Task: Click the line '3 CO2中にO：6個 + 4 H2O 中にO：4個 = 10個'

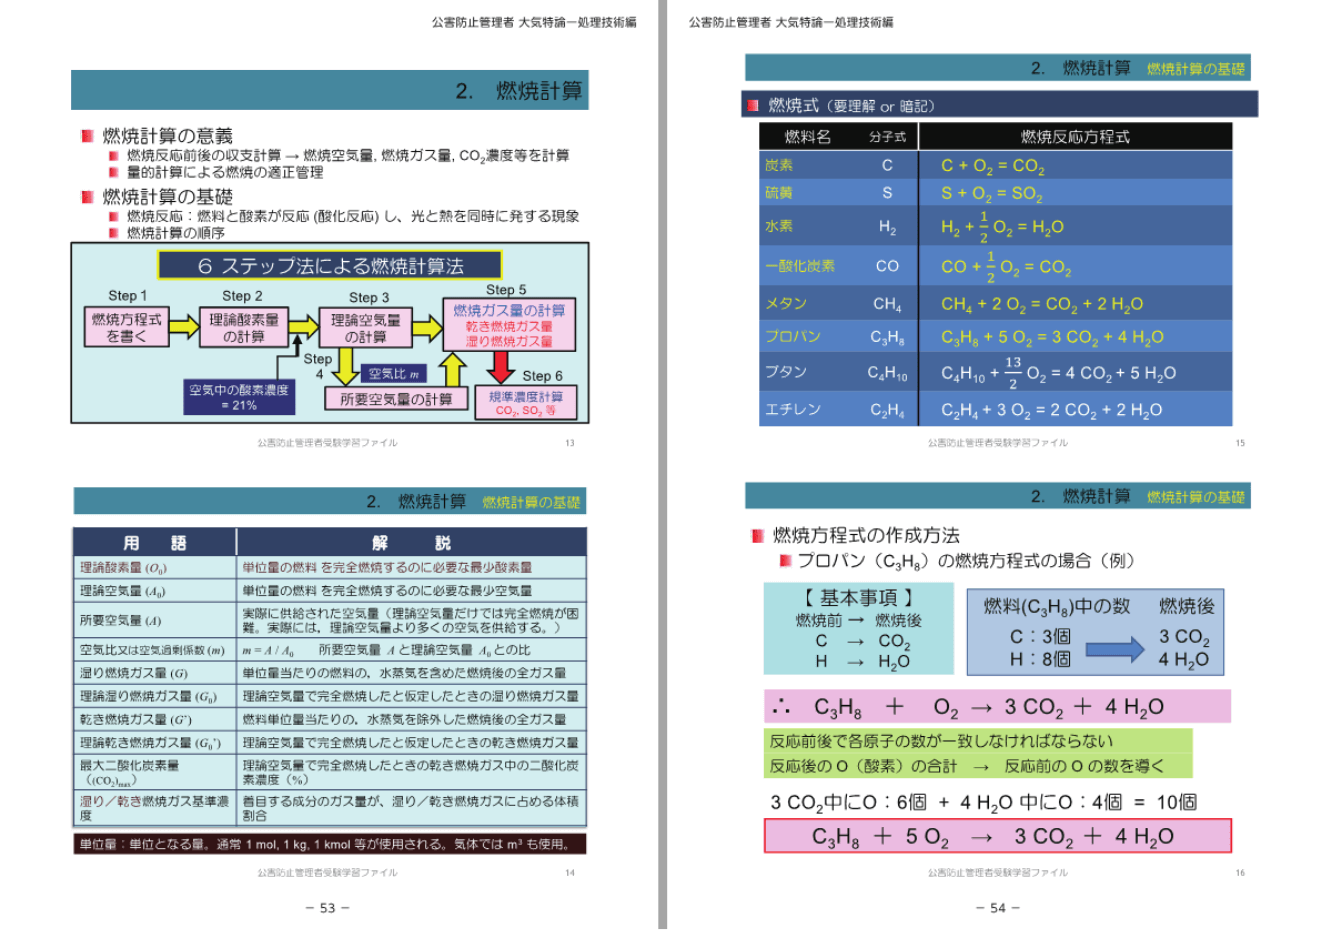Action: point(983,802)
